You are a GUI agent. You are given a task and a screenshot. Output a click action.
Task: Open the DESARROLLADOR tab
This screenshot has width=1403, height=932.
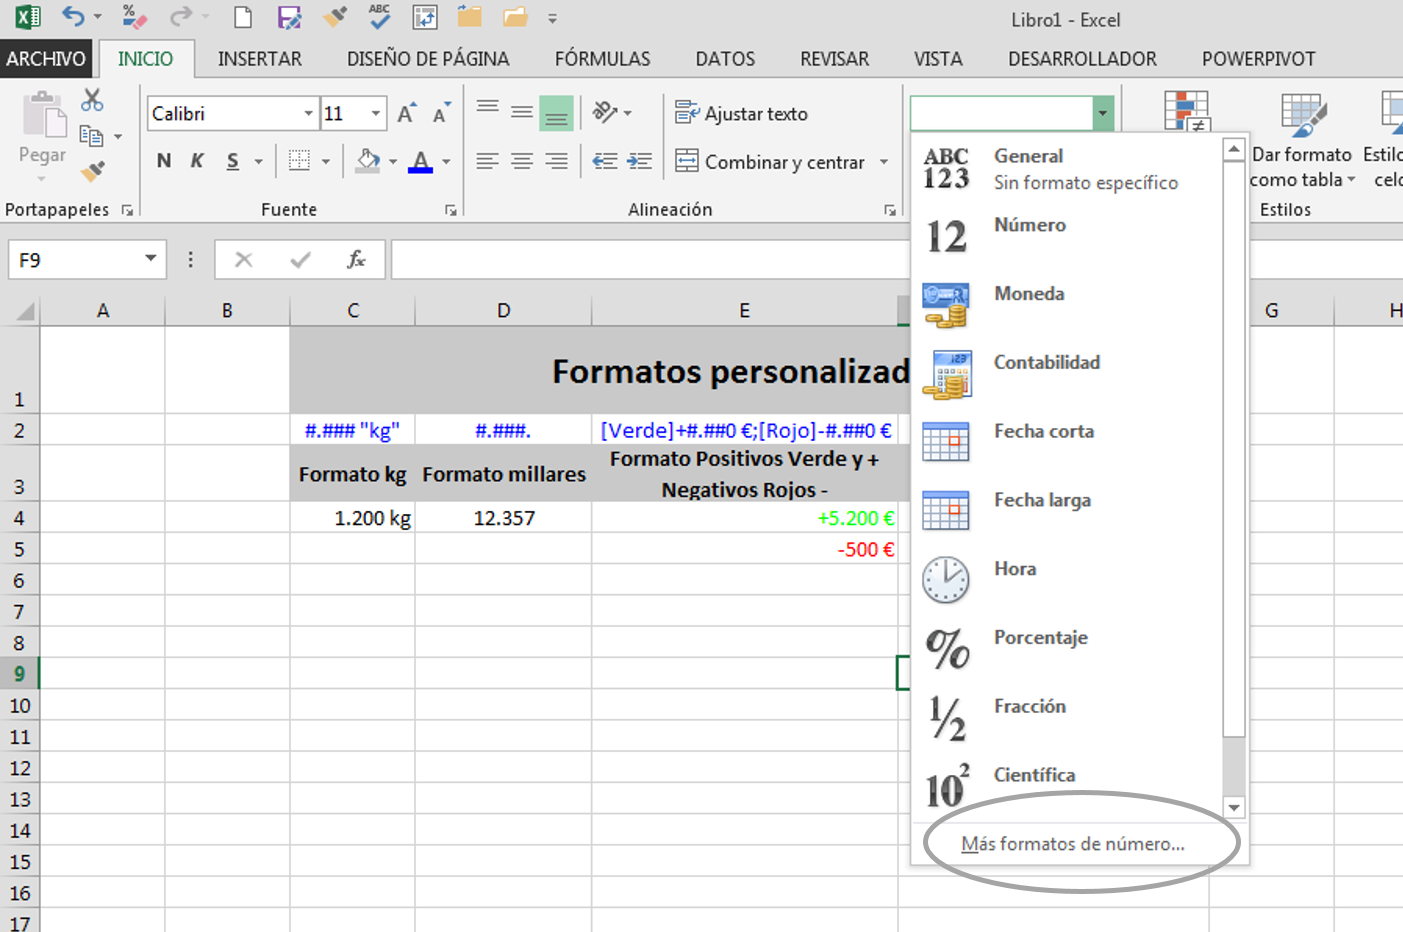point(1082,59)
